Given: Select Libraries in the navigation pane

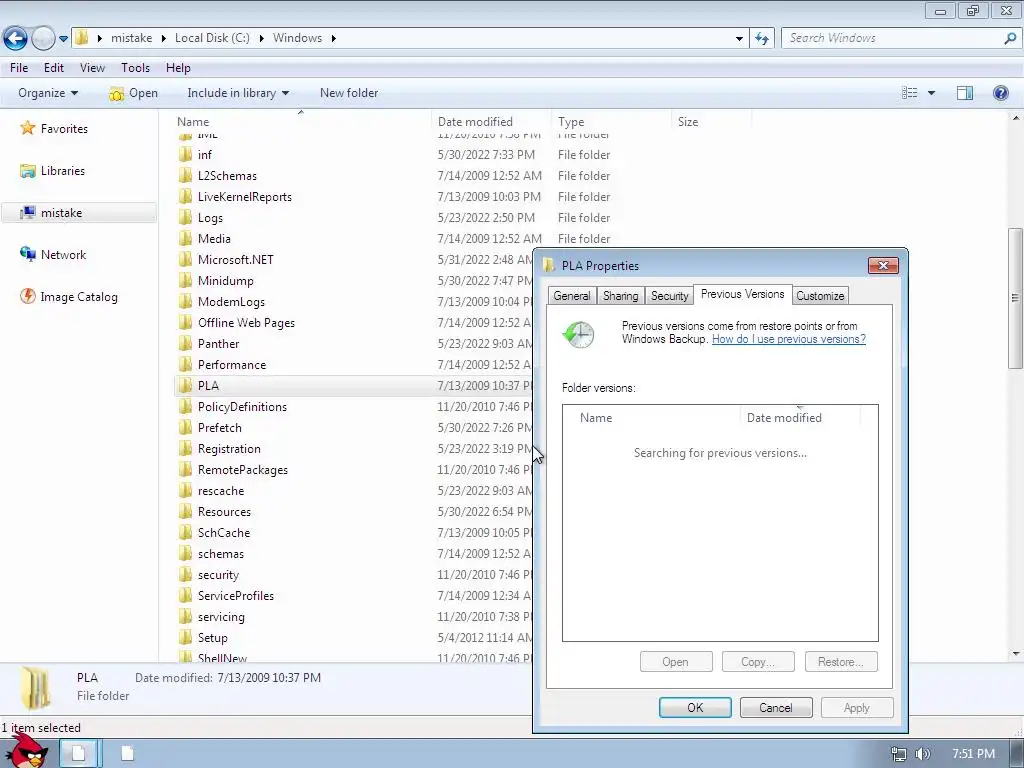Looking at the screenshot, I should [63, 171].
